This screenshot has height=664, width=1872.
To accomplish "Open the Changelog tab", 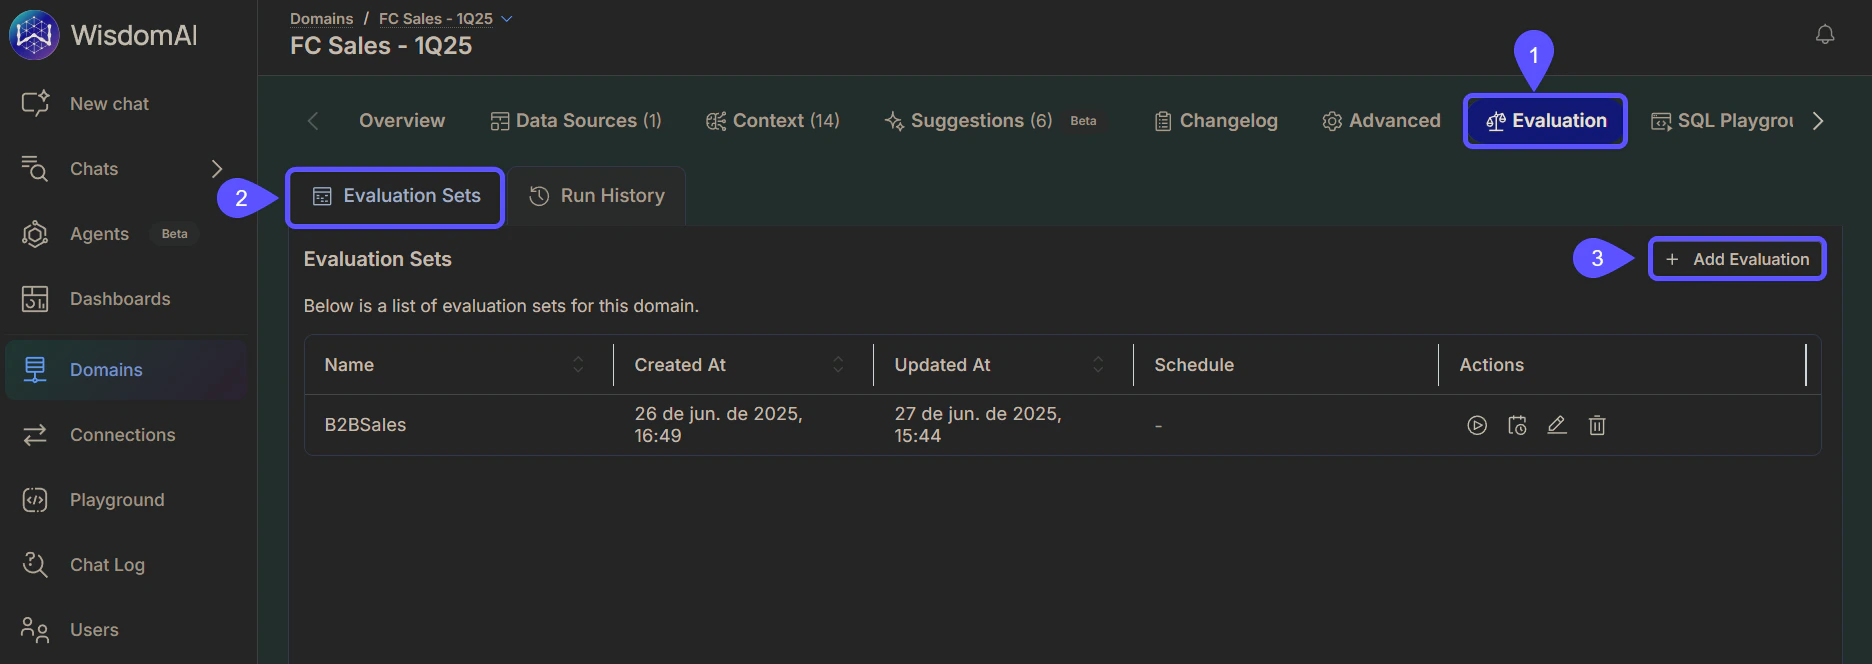I will (x=1216, y=121).
